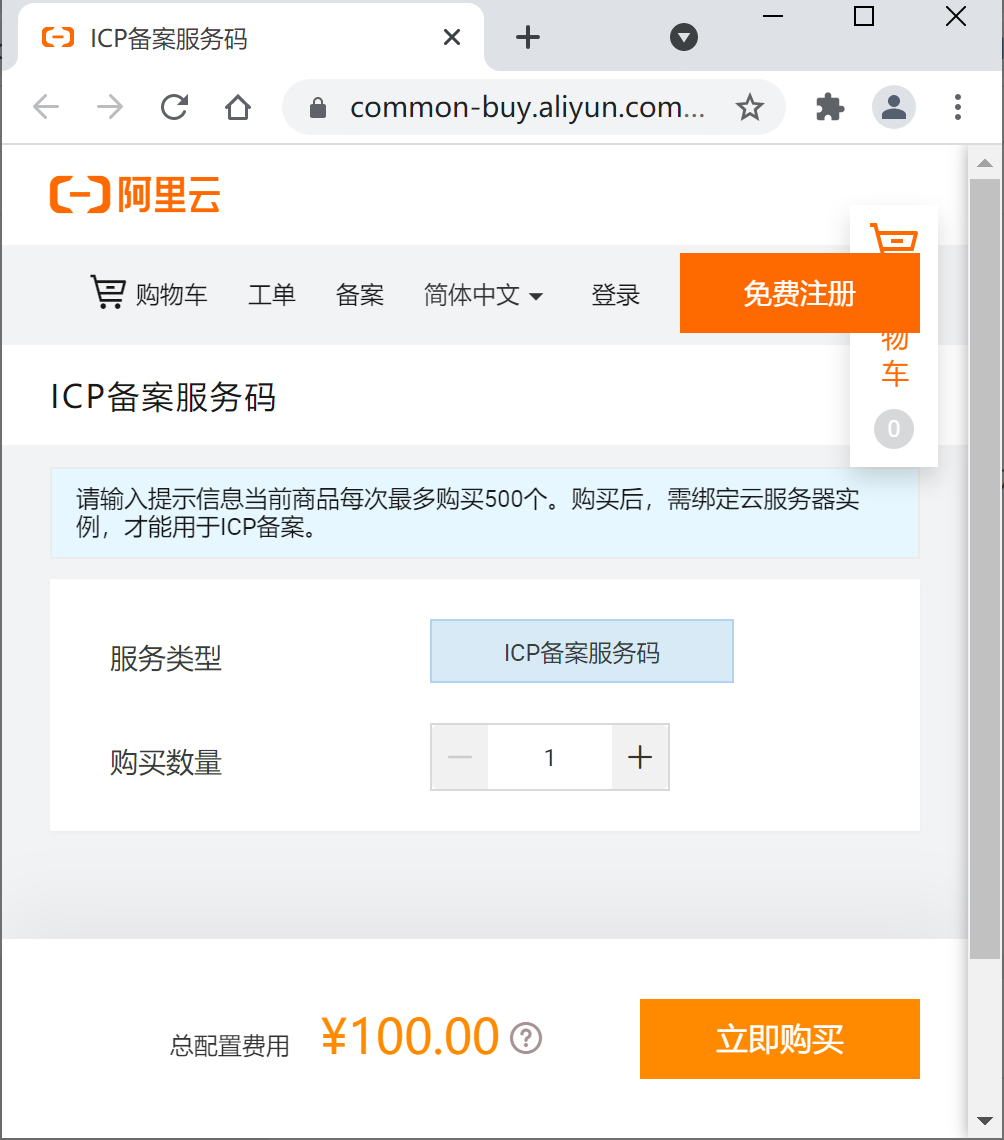Open the browser extensions puzzle icon
1004x1140 pixels.
[830, 108]
